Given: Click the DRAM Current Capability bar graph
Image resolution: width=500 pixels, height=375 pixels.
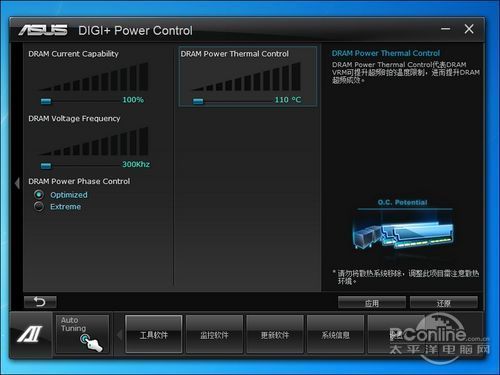Looking at the screenshot, I should [94, 76].
